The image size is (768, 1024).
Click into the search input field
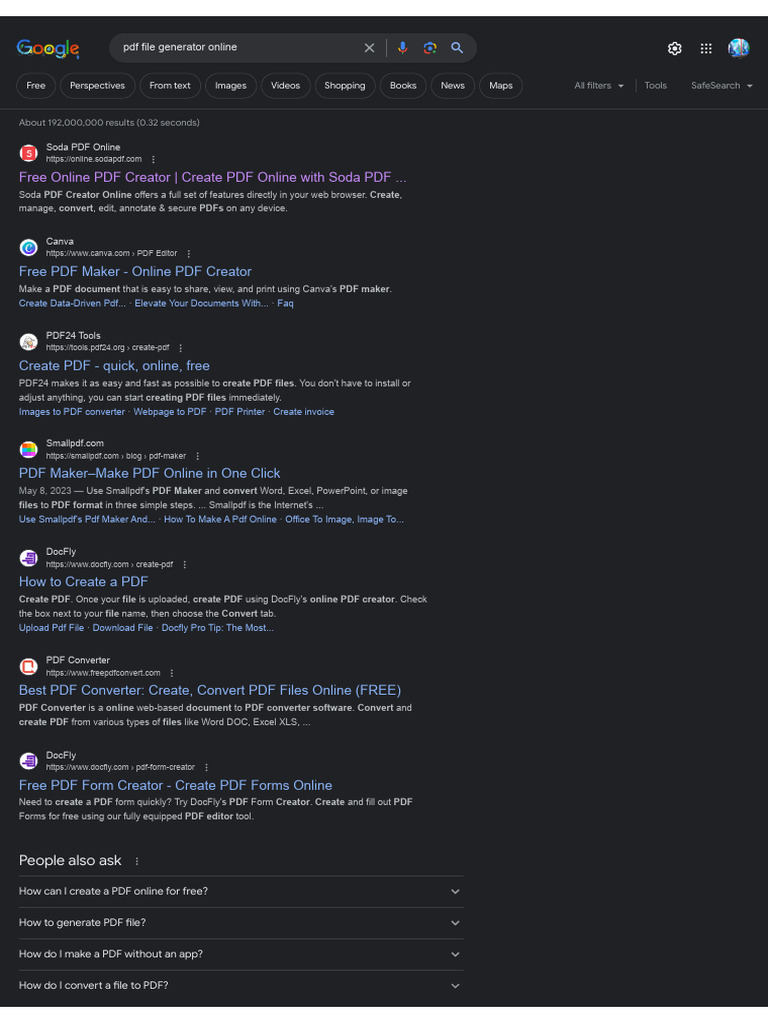point(235,48)
